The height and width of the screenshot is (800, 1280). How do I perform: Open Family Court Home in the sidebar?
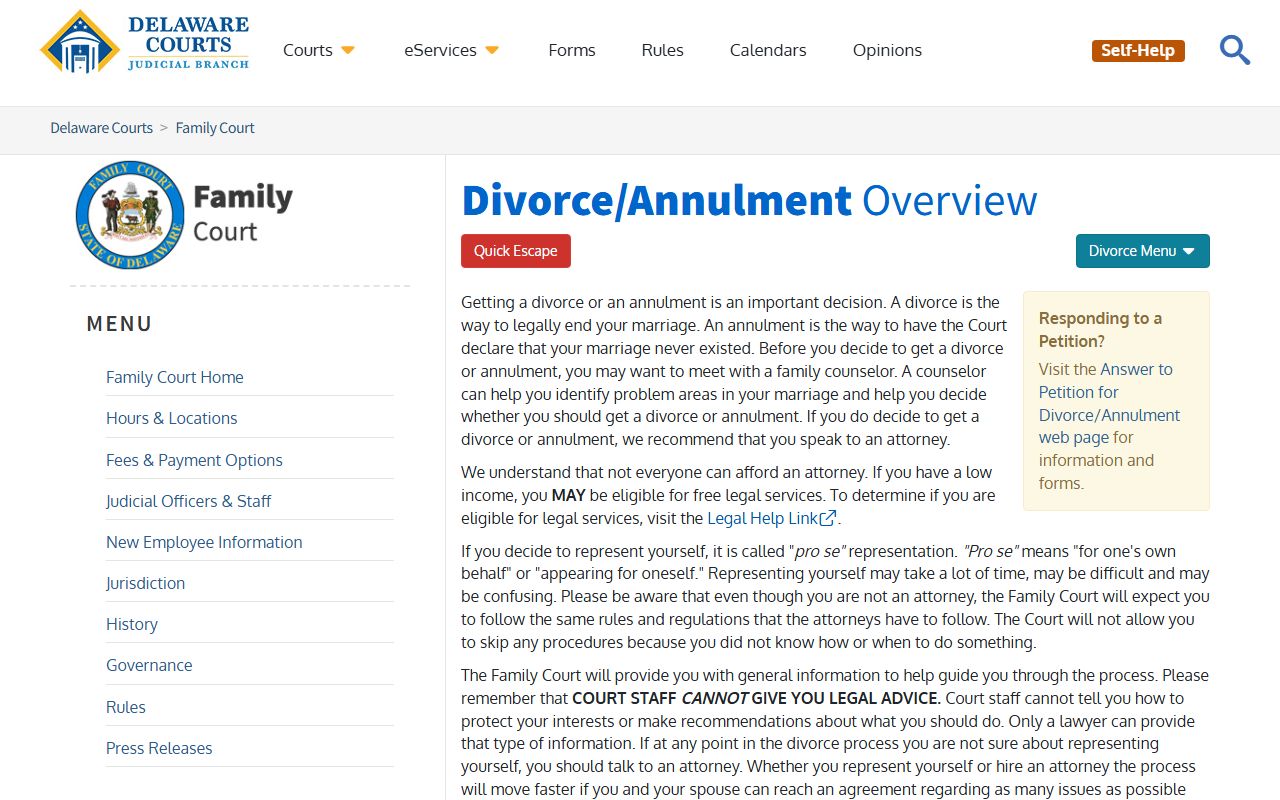point(175,377)
